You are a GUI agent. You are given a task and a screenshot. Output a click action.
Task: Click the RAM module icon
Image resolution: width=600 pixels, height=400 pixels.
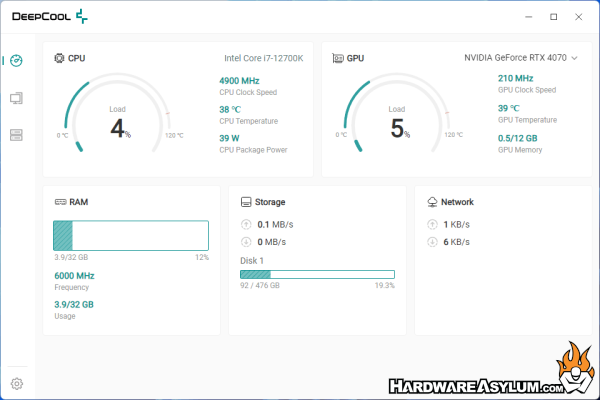(x=60, y=201)
